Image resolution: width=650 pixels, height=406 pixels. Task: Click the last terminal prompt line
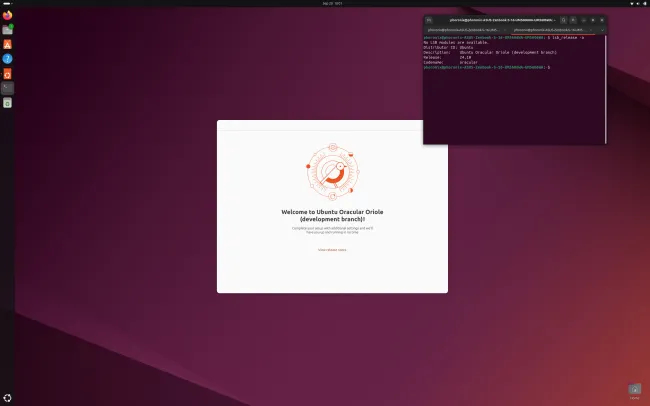pyautogui.click(x=487, y=67)
